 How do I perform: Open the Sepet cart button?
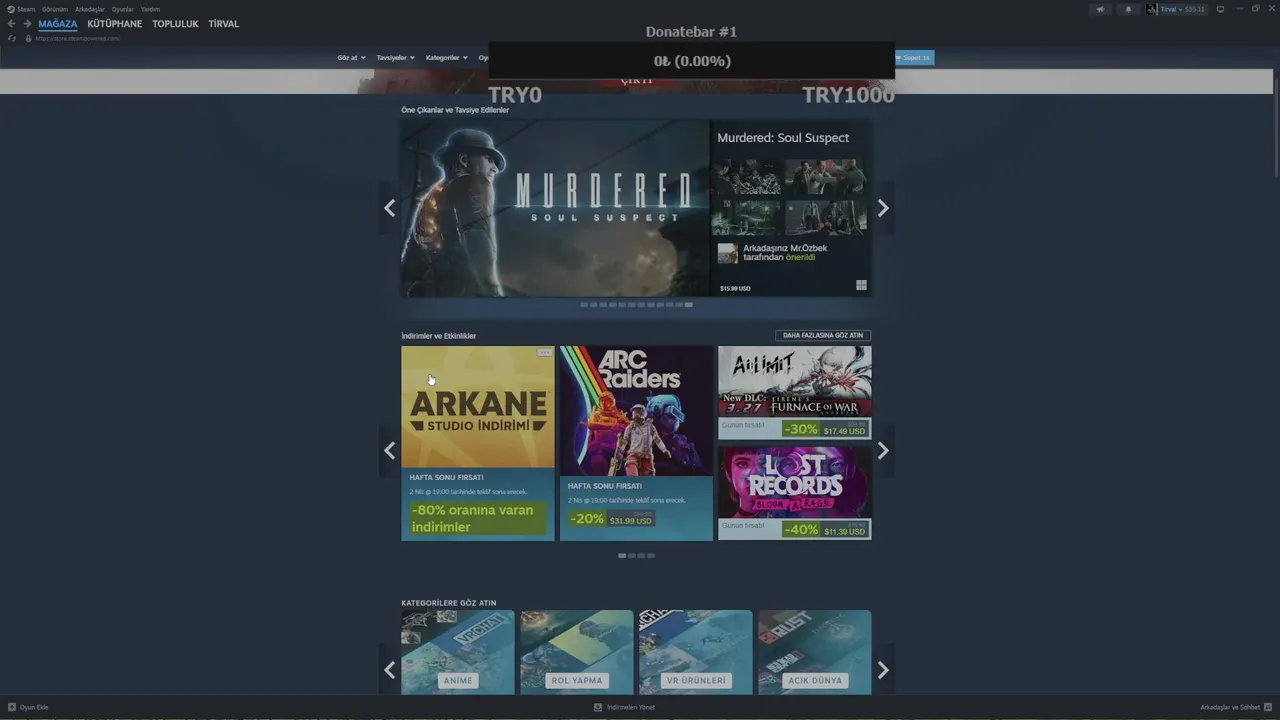(x=914, y=58)
